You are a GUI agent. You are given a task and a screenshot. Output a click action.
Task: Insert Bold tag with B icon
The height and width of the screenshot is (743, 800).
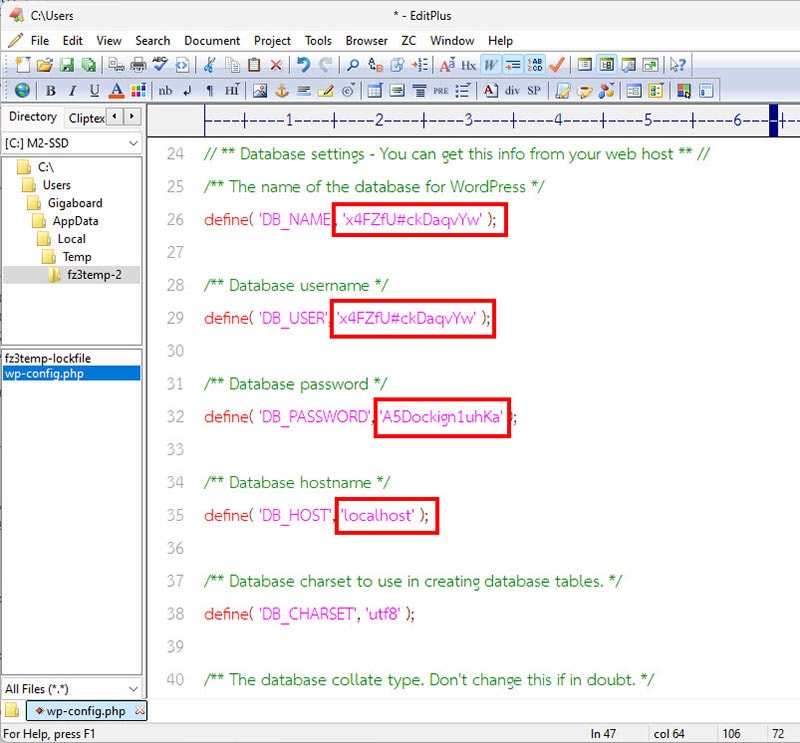click(51, 90)
